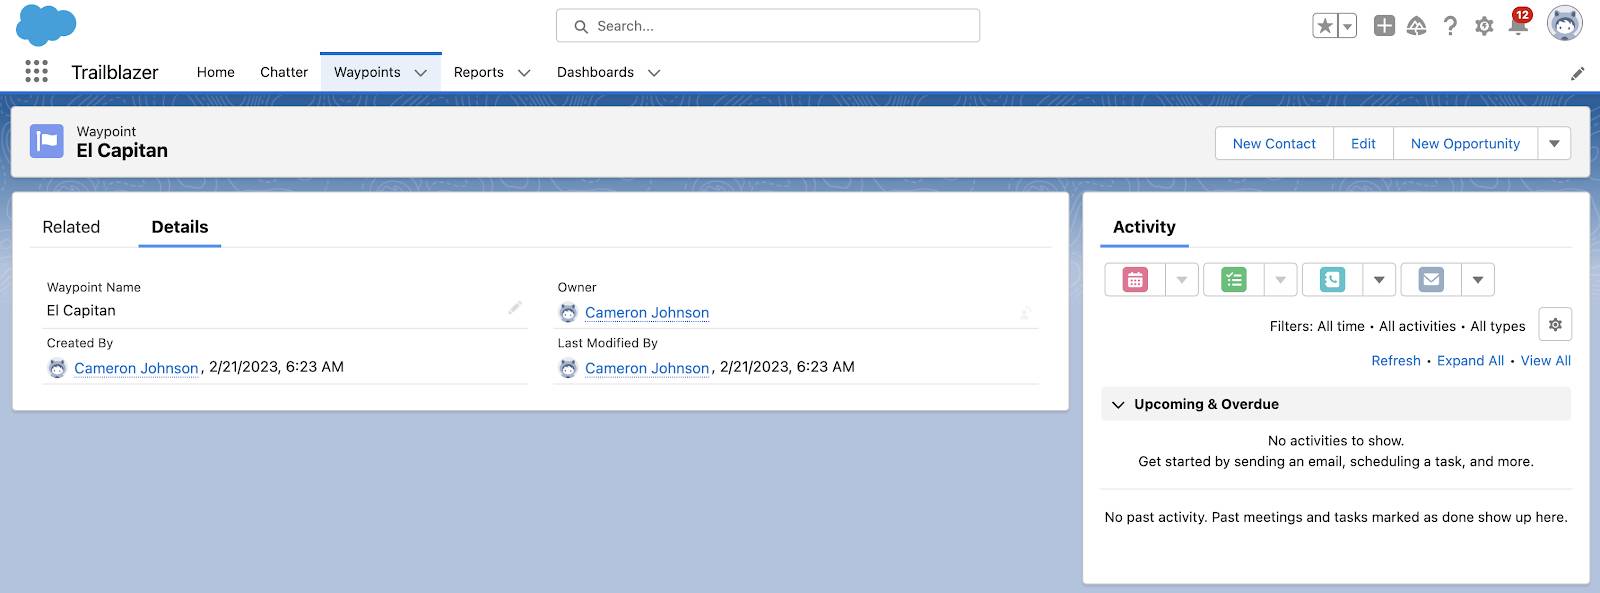Click the avatar beside Last Modified By name
The image size is (1600, 593).
[568, 368]
